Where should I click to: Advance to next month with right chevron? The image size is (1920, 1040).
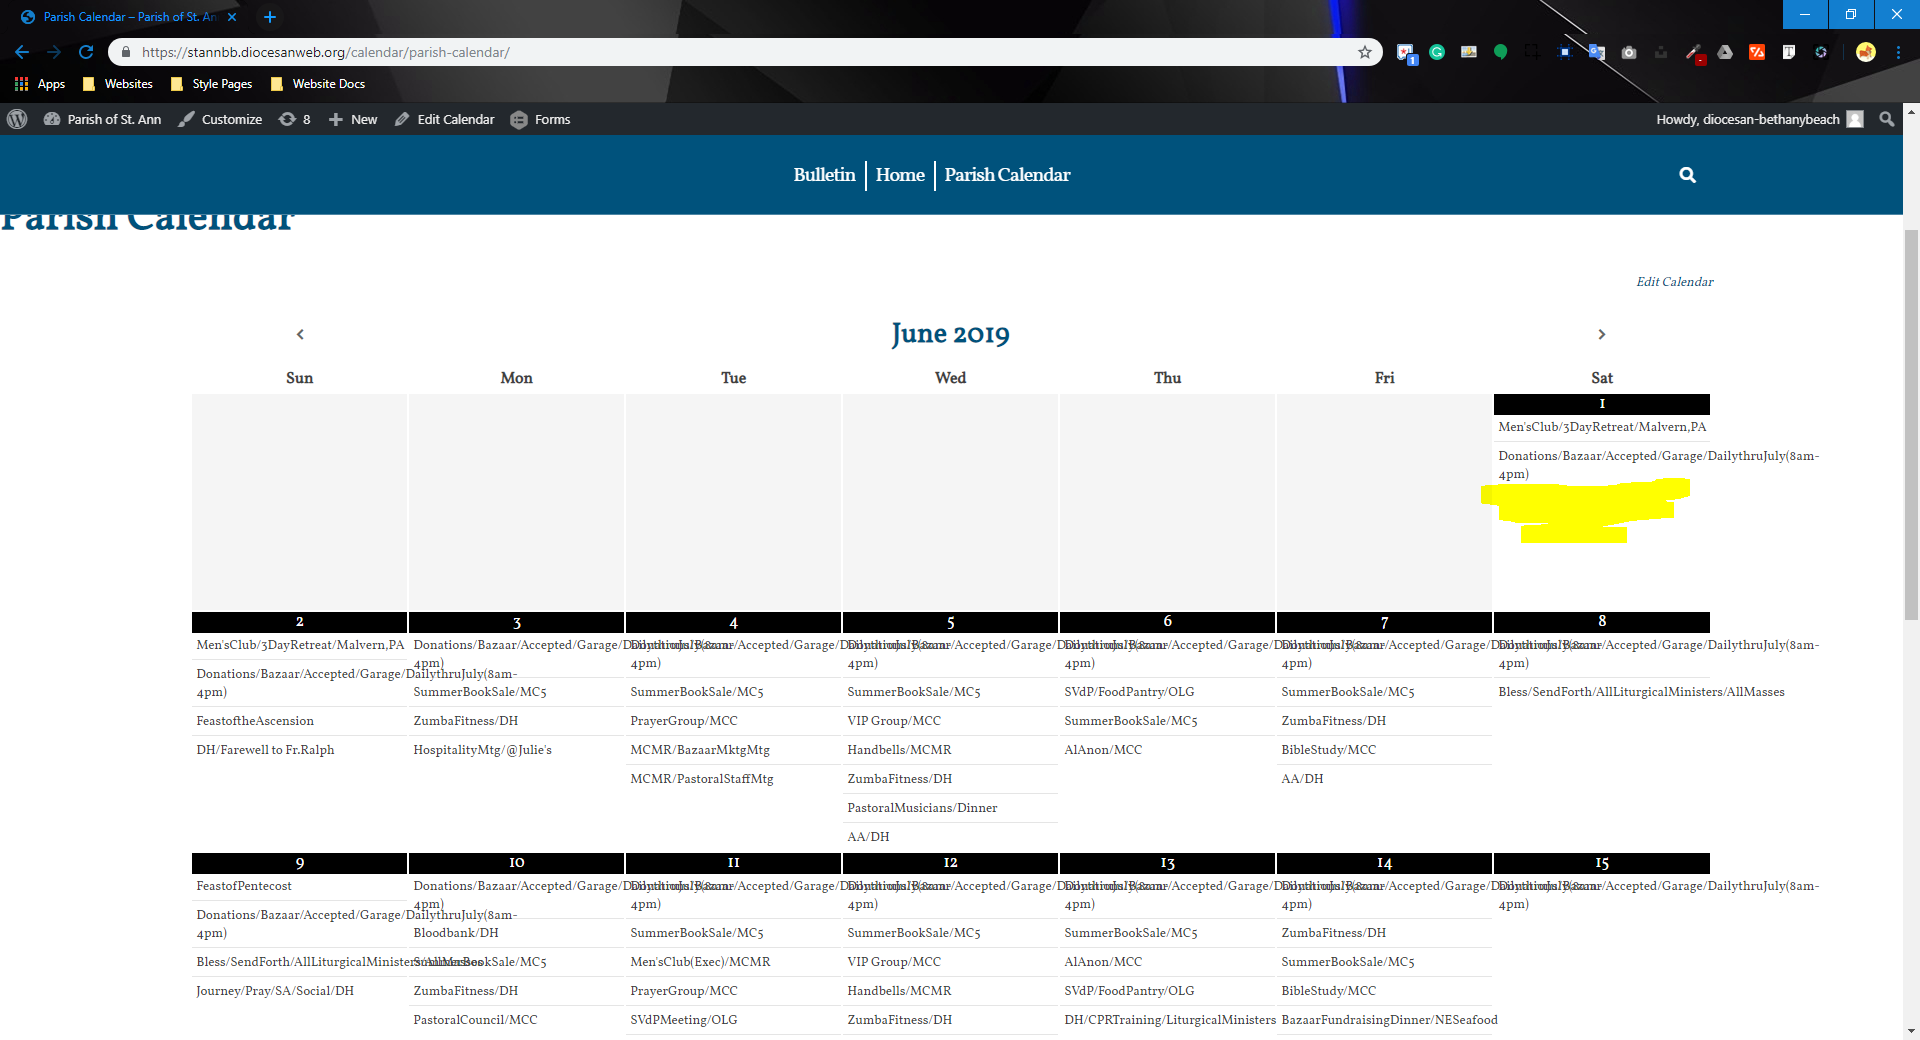coord(1601,334)
